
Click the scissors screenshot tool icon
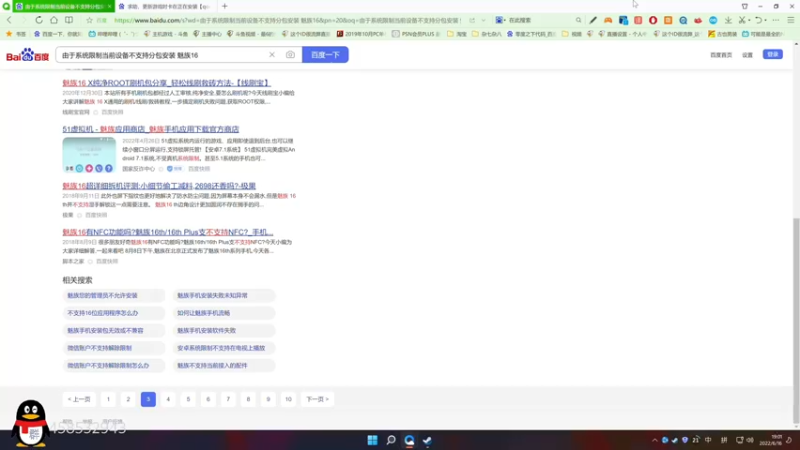pyautogui.click(x=742, y=20)
